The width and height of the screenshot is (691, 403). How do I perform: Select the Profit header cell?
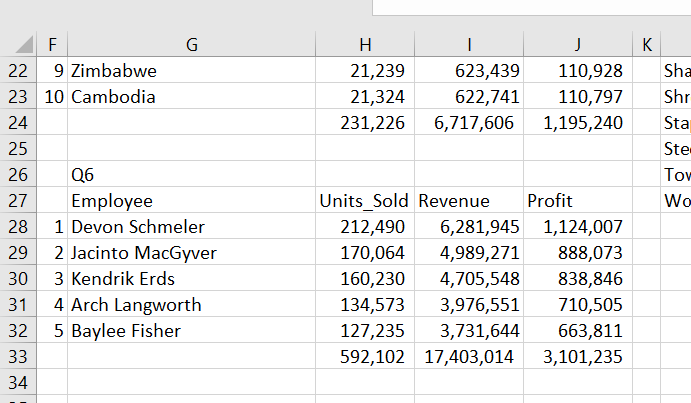pyautogui.click(x=551, y=201)
